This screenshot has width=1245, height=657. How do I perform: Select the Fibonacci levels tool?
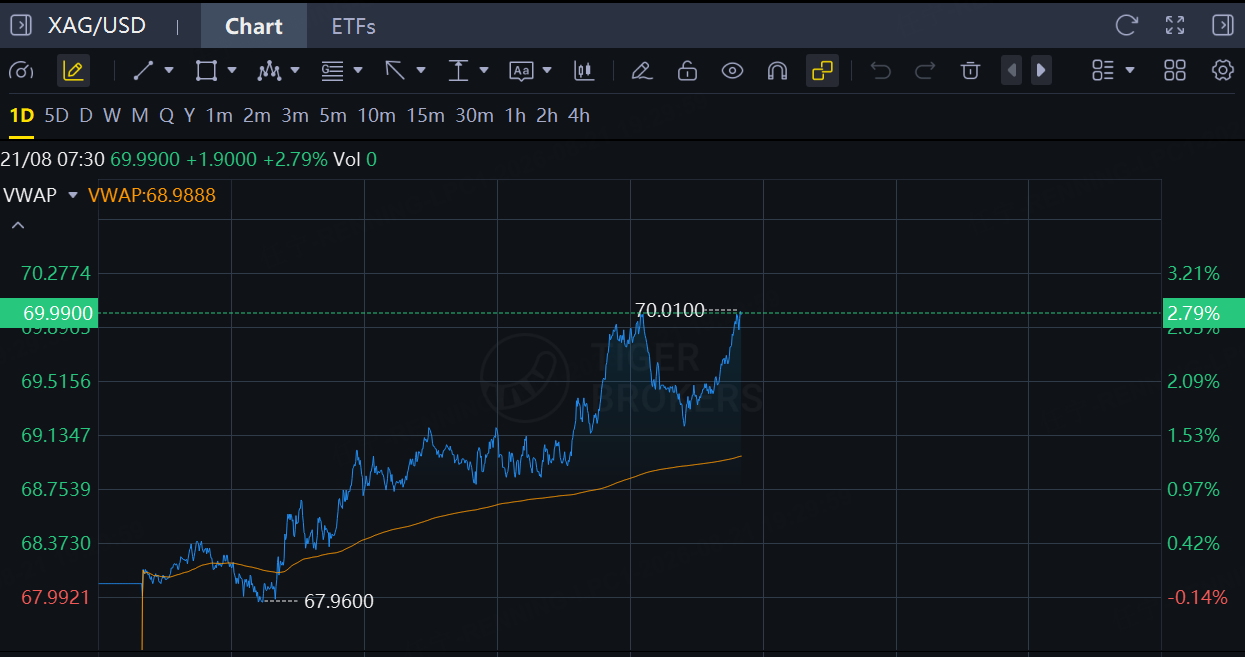(x=332, y=70)
